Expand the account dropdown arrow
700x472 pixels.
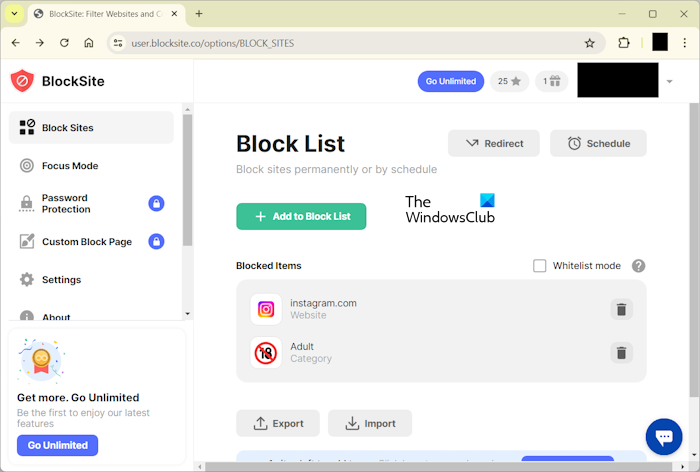(670, 81)
